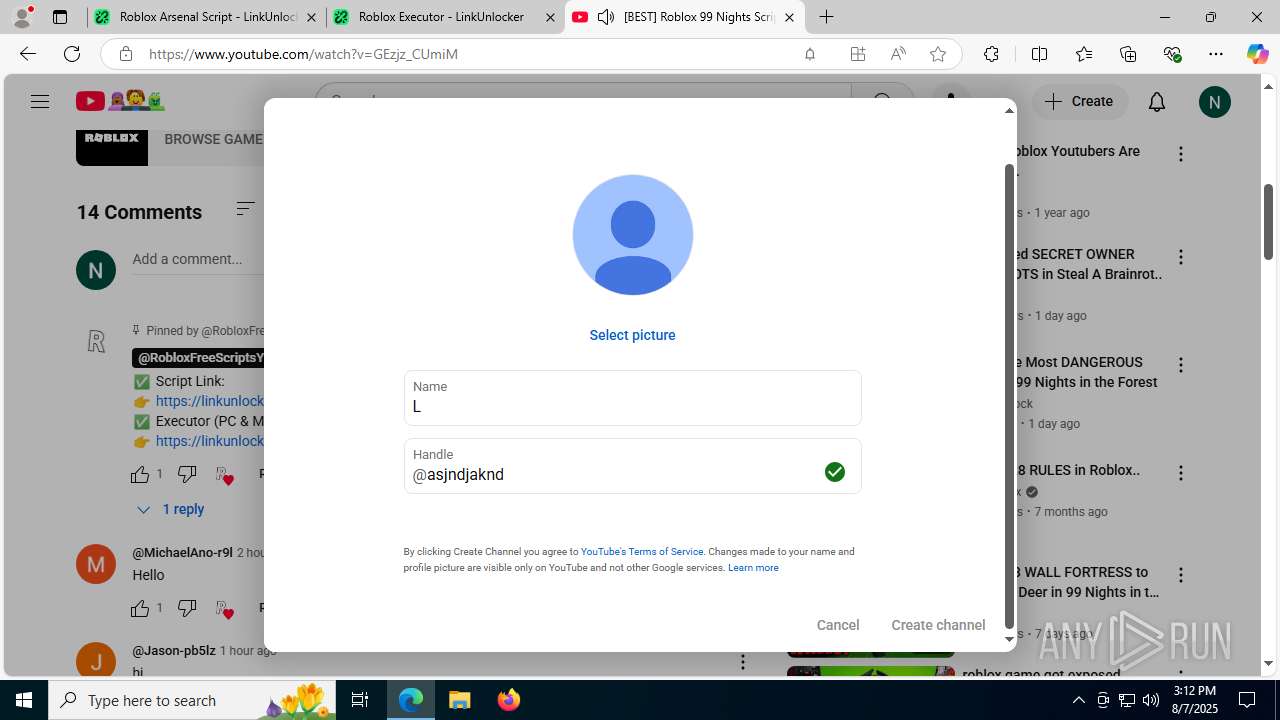
Task: Open the account avatar N menu
Action: coord(1215,102)
